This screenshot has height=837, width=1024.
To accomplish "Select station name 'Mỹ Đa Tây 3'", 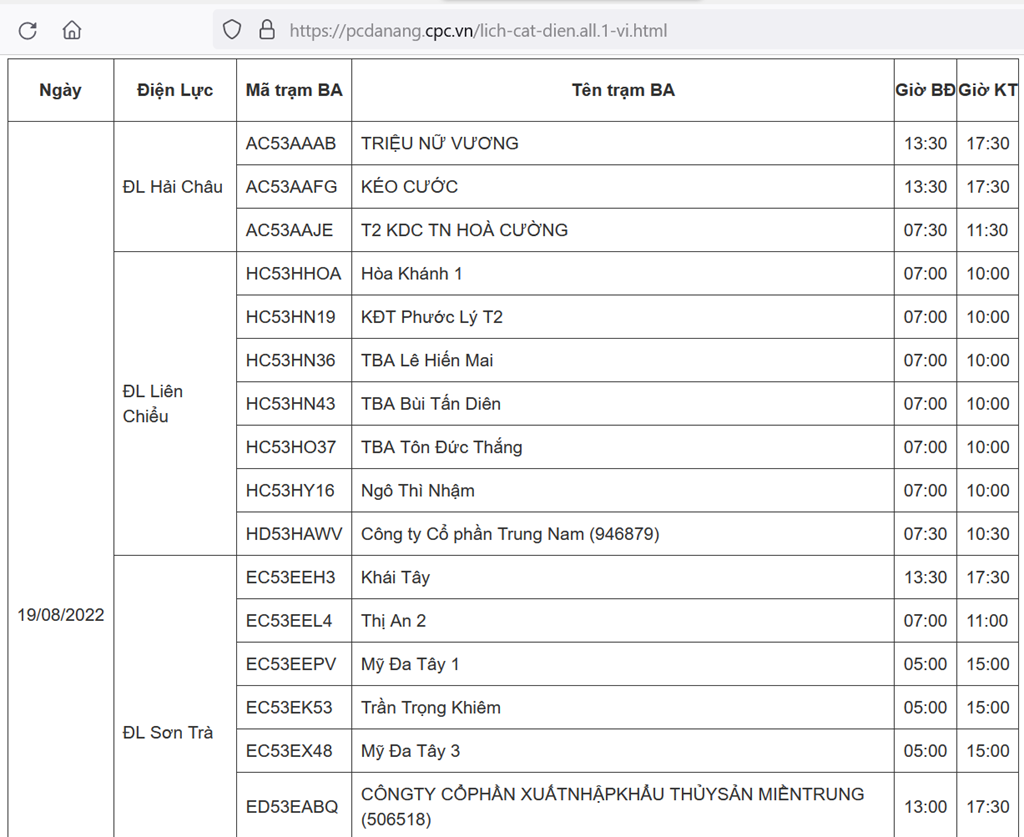I will (x=410, y=751).
